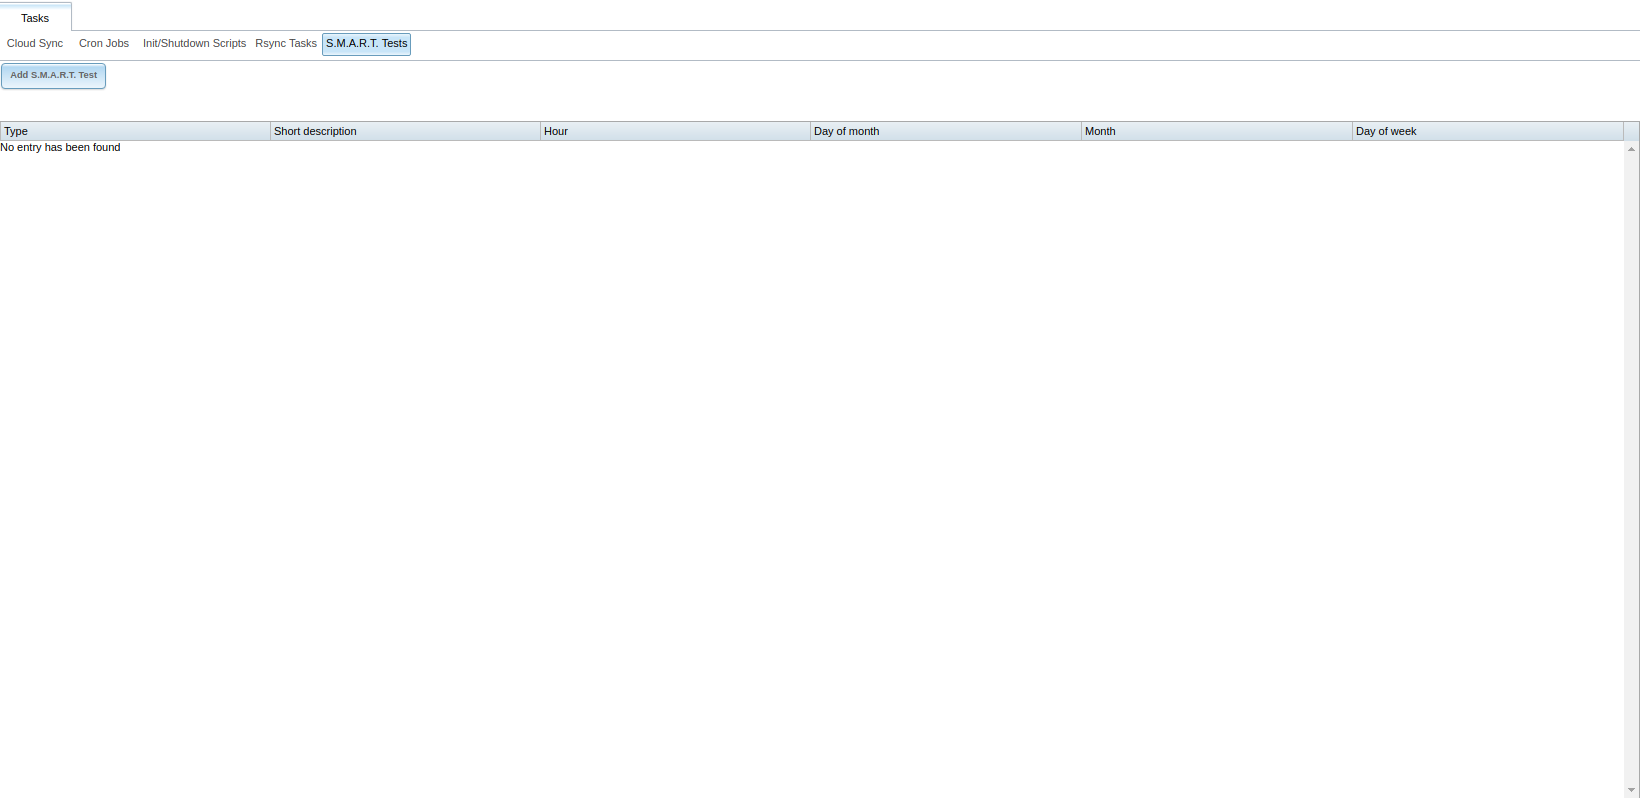1640x798 pixels.
Task: Select the Tasks tab at top
Action: click(35, 18)
